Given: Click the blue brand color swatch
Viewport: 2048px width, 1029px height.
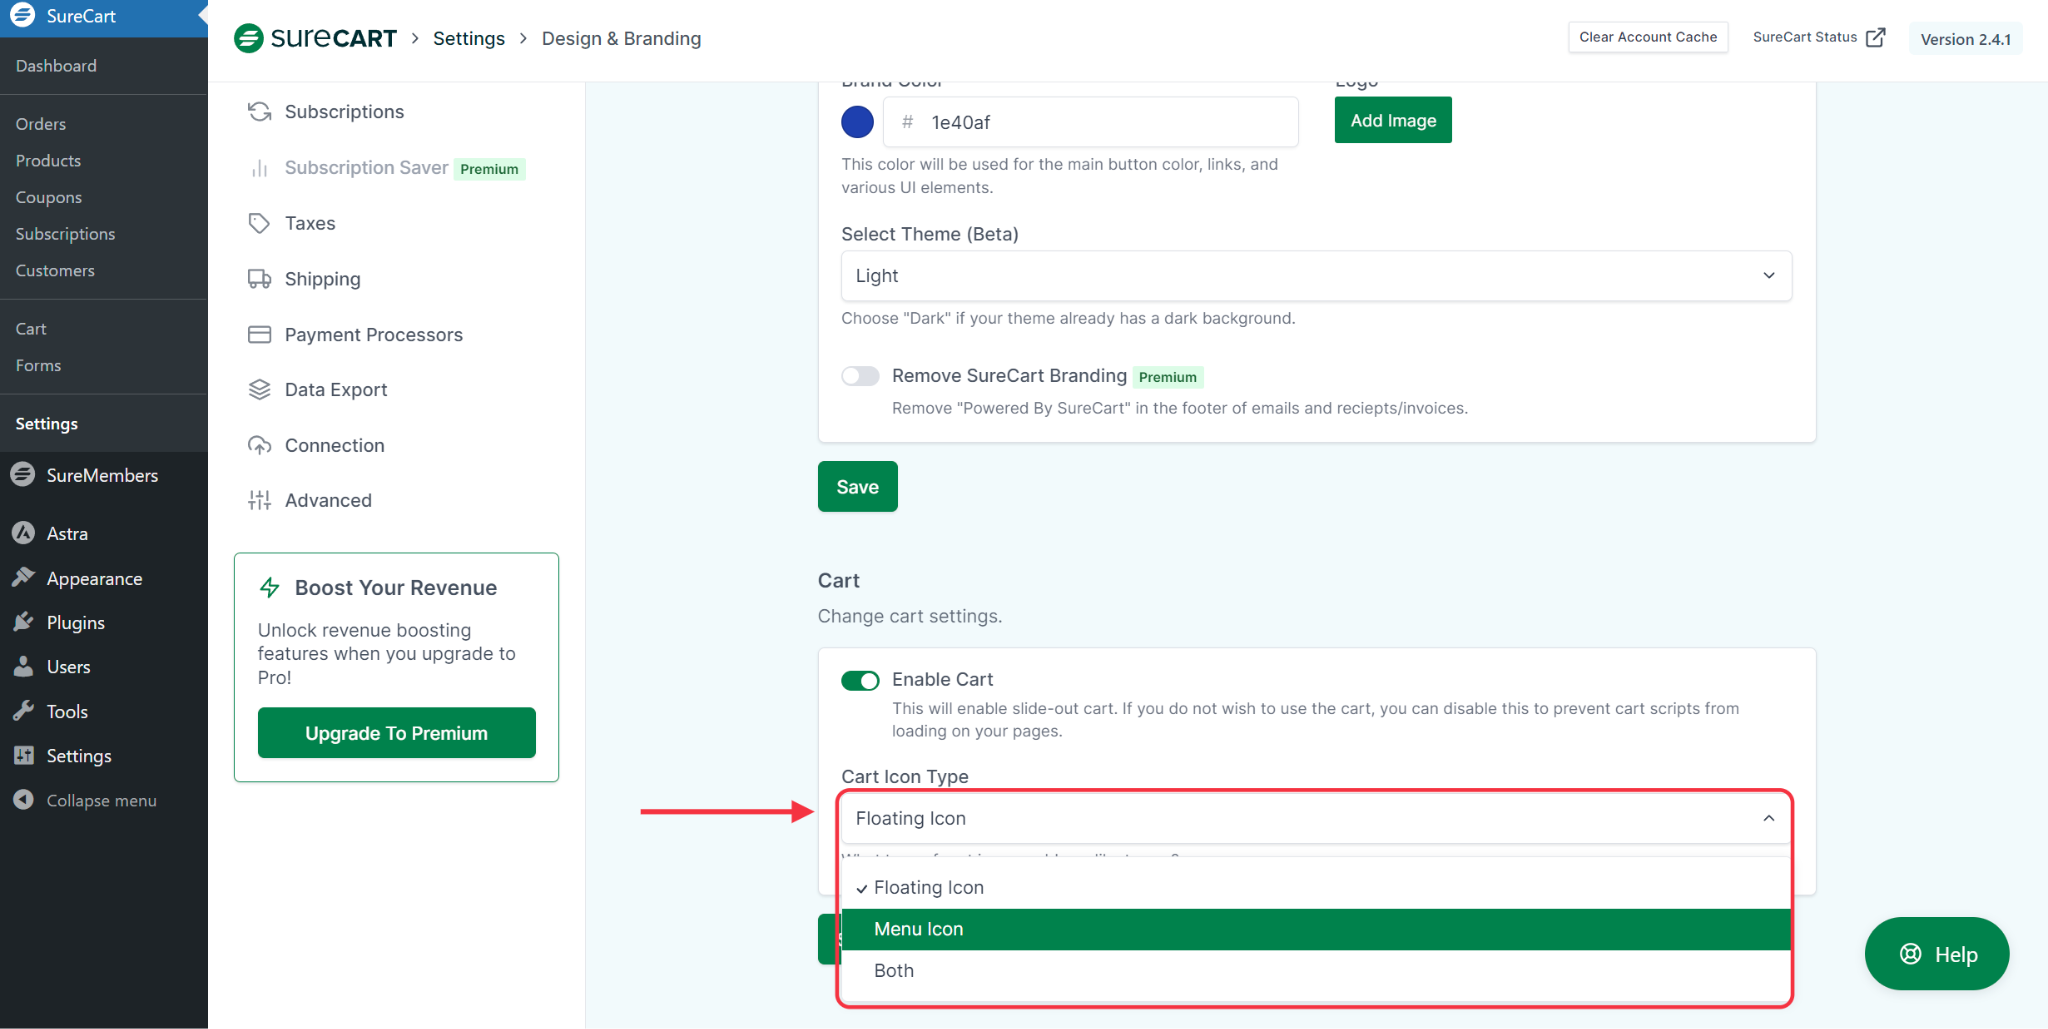Looking at the screenshot, I should 858,122.
